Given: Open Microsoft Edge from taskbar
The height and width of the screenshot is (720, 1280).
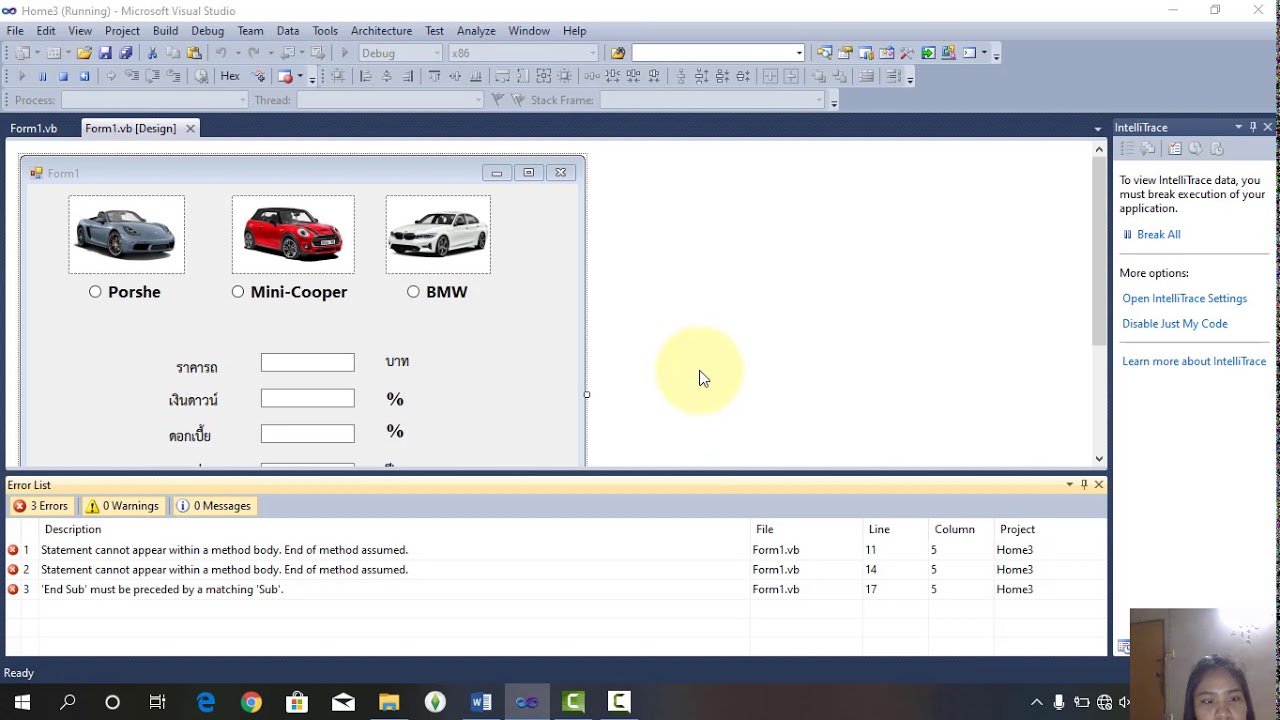Looking at the screenshot, I should tap(205, 702).
